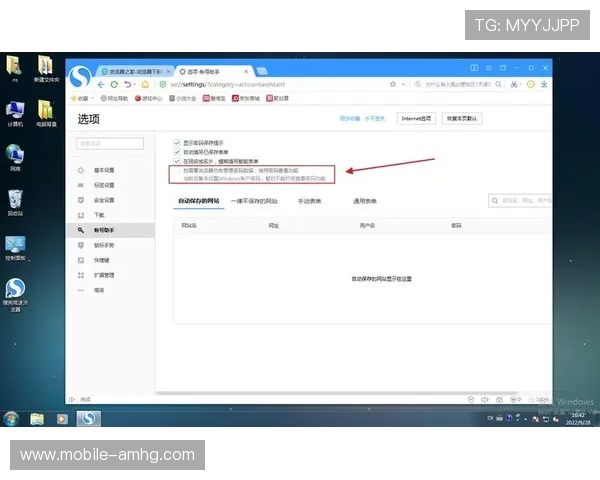Click the green security shield in address bar

point(163,84)
